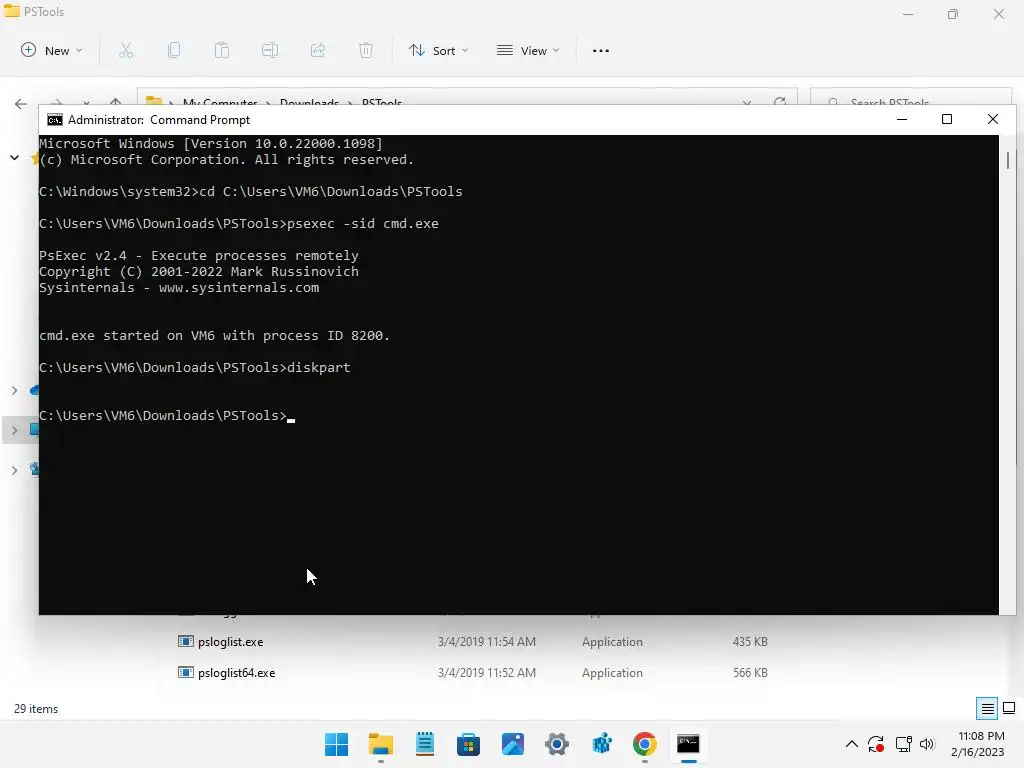Go back with the File Explorer back arrow
The width and height of the screenshot is (1024, 768).
[x=21, y=104]
